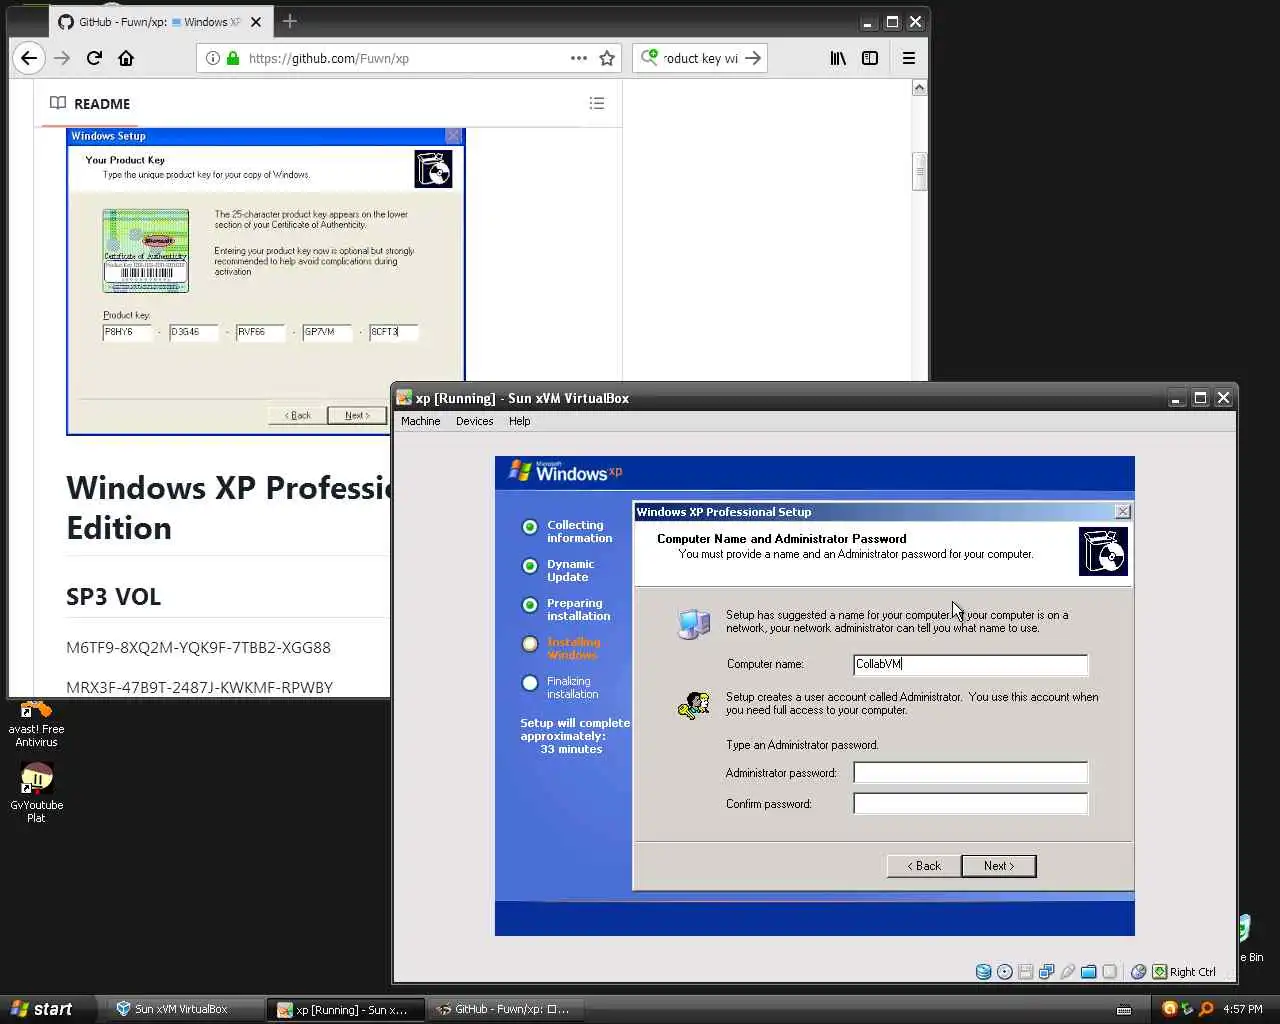This screenshot has width=1280, height=1024.
Task: Click the Firefox forward arrow
Action: pos(62,58)
